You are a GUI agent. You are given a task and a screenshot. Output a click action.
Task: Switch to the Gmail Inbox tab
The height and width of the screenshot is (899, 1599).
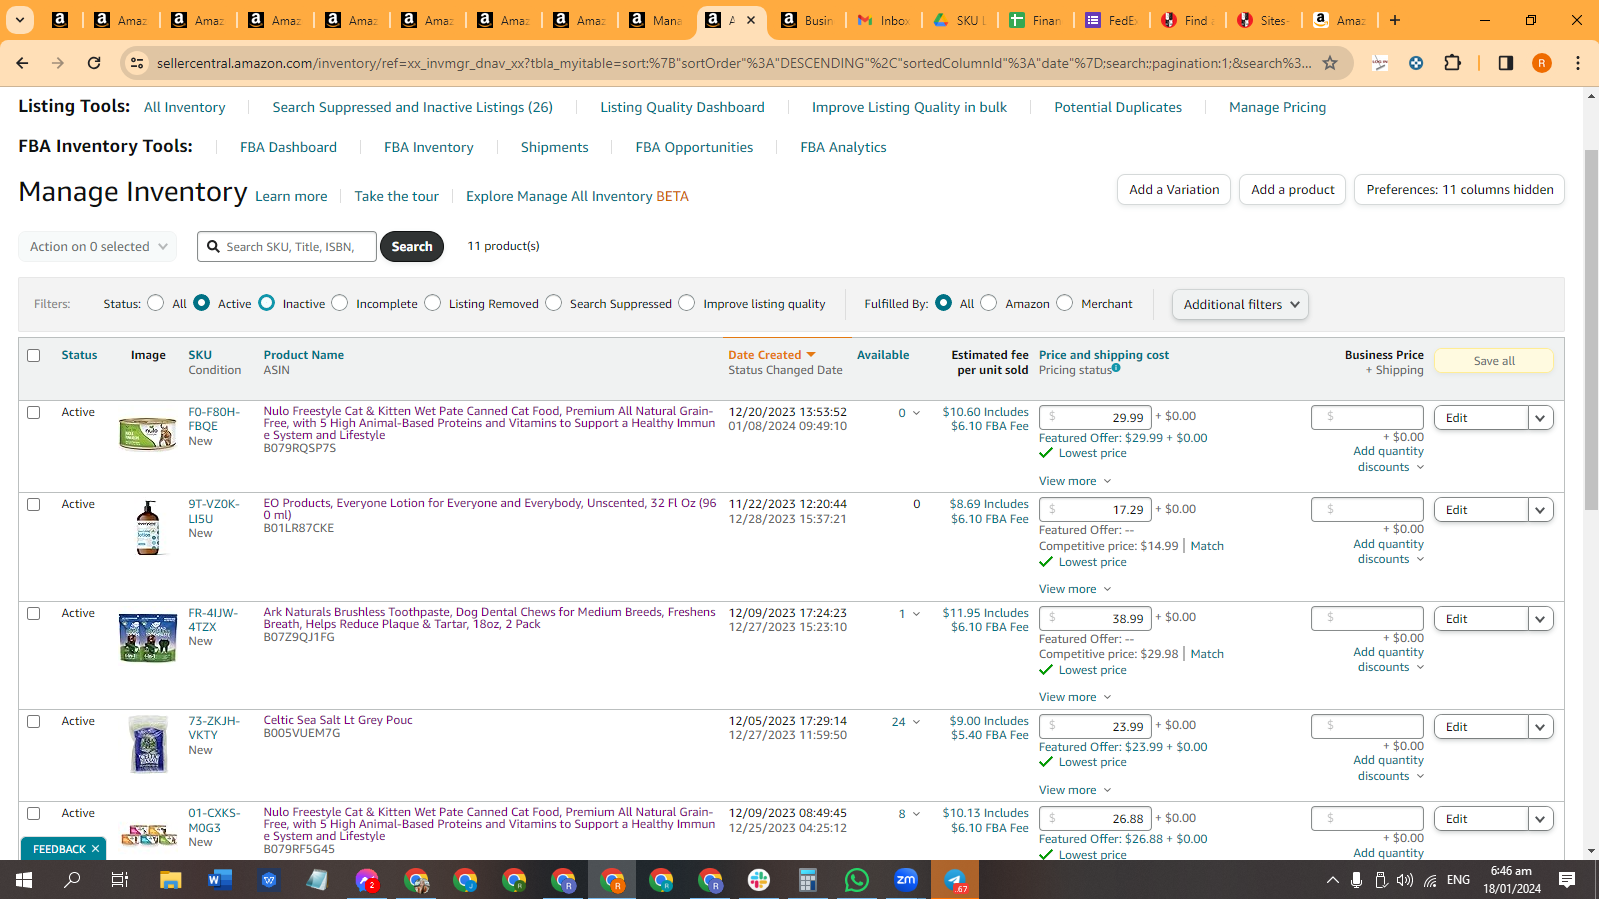(883, 20)
